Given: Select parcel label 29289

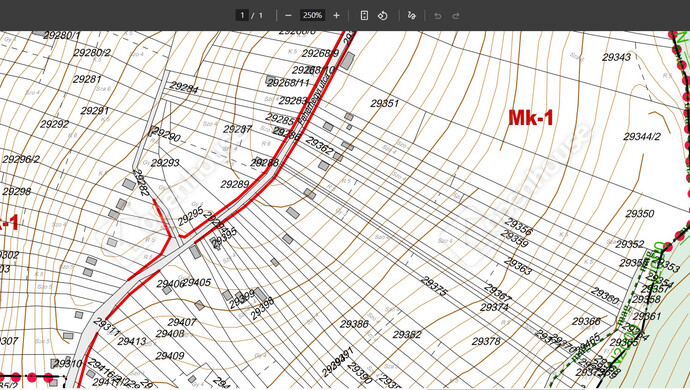Looking at the screenshot, I should click(x=235, y=184).
